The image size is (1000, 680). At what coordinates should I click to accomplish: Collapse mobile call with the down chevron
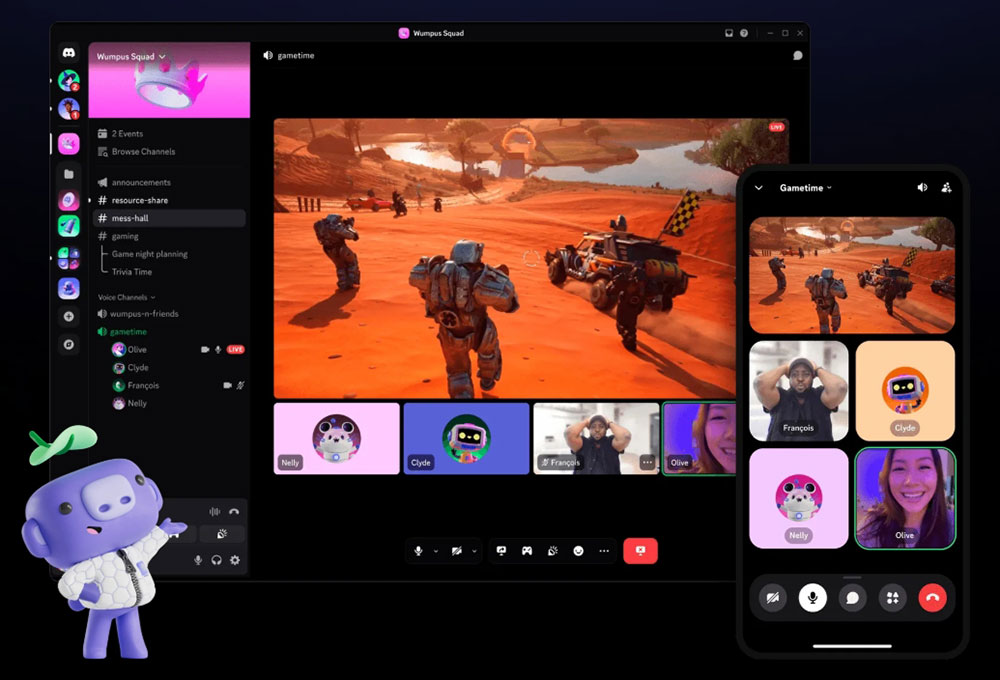759,188
